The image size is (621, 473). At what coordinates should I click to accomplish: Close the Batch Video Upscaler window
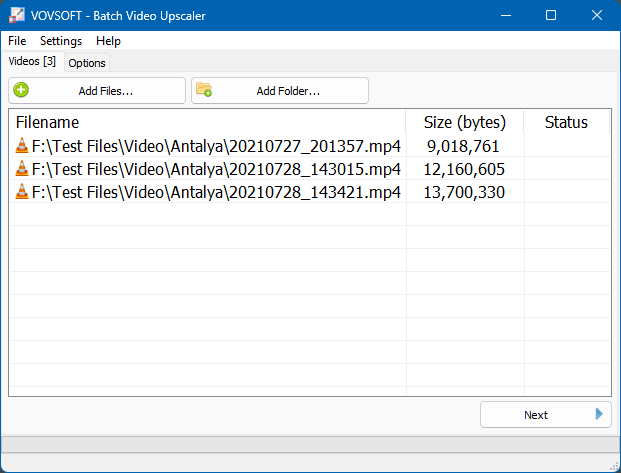(597, 15)
